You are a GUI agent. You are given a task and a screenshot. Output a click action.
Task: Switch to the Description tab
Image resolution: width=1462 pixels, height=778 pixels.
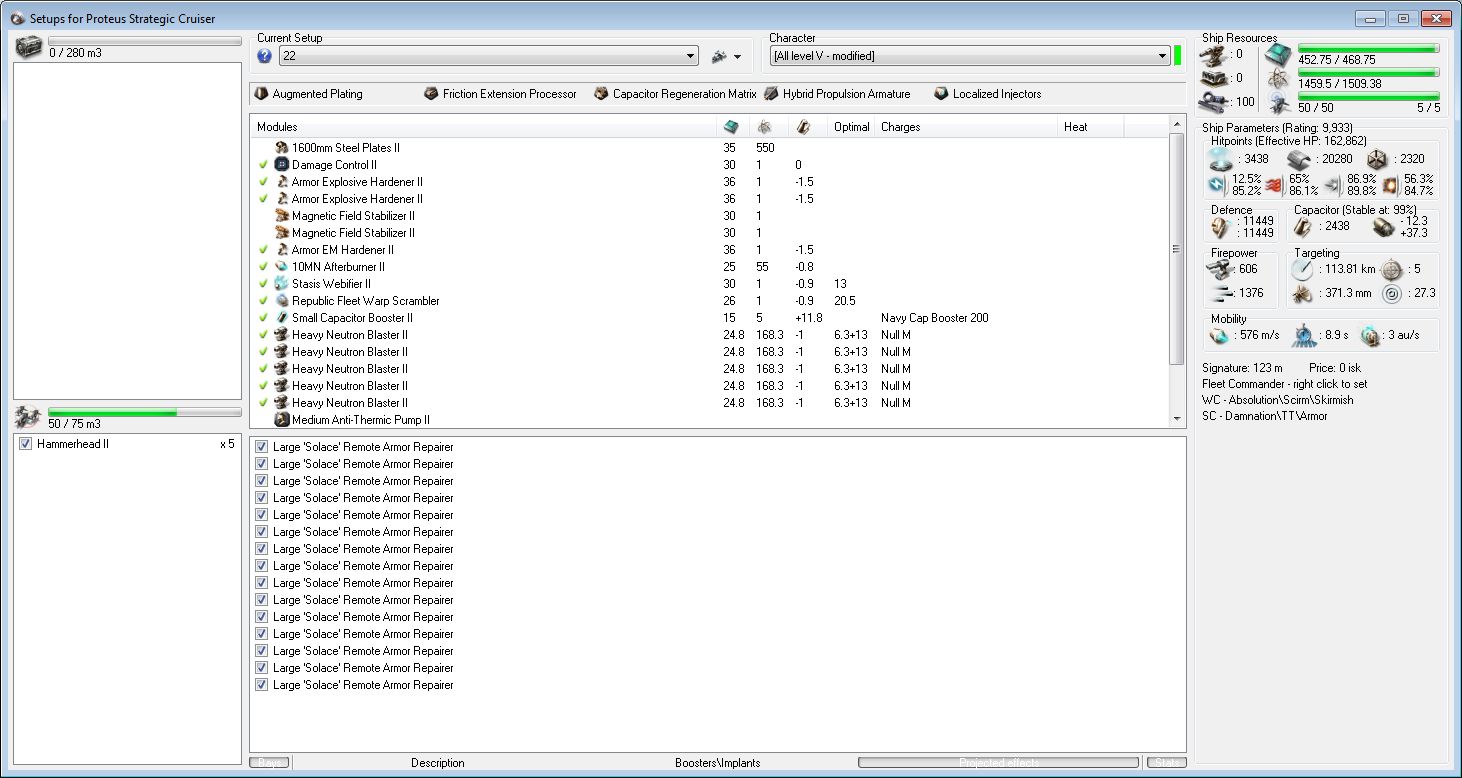(x=438, y=763)
